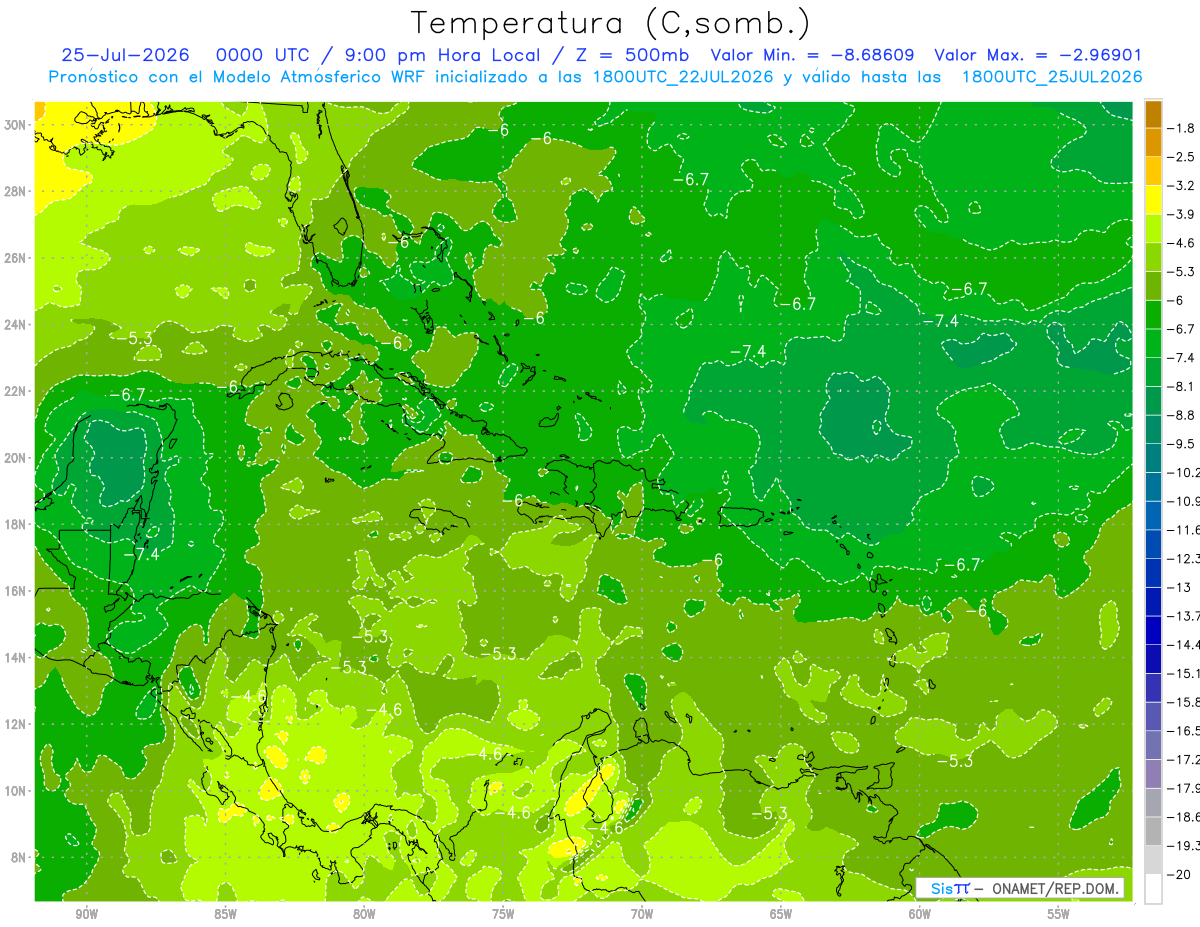Click the '-3.9' color scale tick label

click(1182, 214)
